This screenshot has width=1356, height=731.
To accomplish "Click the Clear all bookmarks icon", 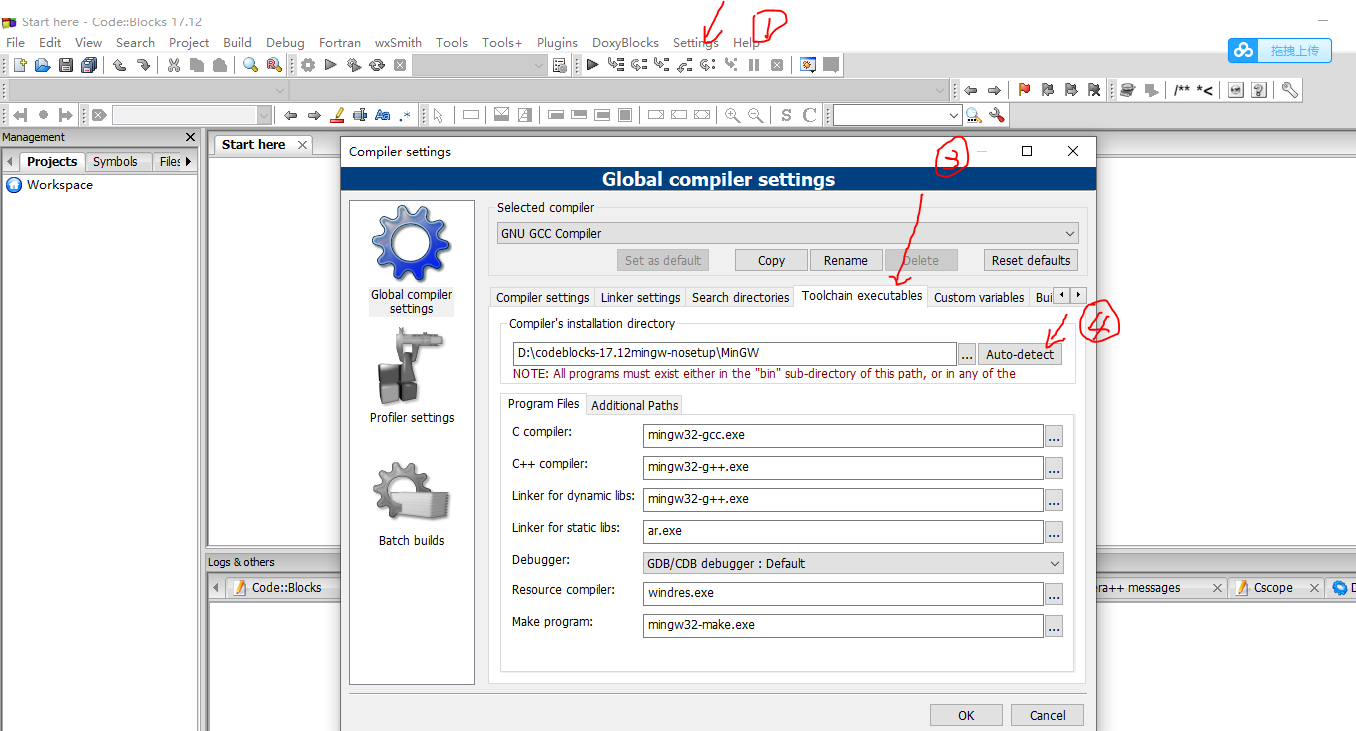I will pyautogui.click(x=1094, y=90).
